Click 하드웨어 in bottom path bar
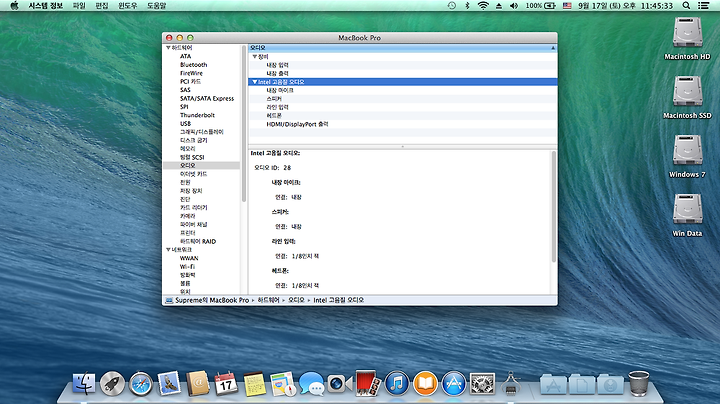Image resolution: width=720 pixels, height=404 pixels. (268, 300)
